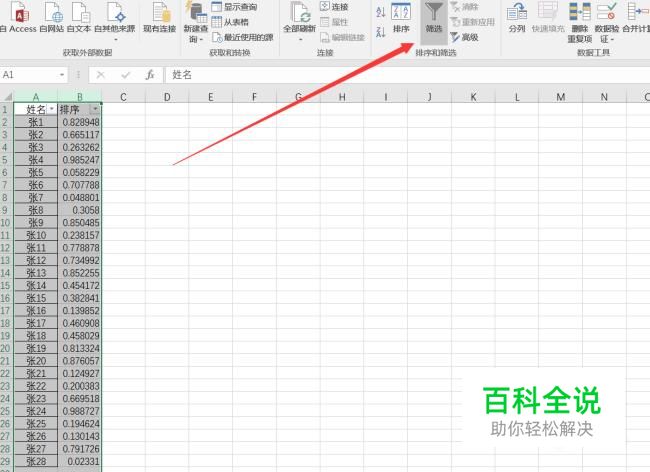Click the 属性 properties button
The width and height of the screenshot is (650, 472).
pos(334,22)
